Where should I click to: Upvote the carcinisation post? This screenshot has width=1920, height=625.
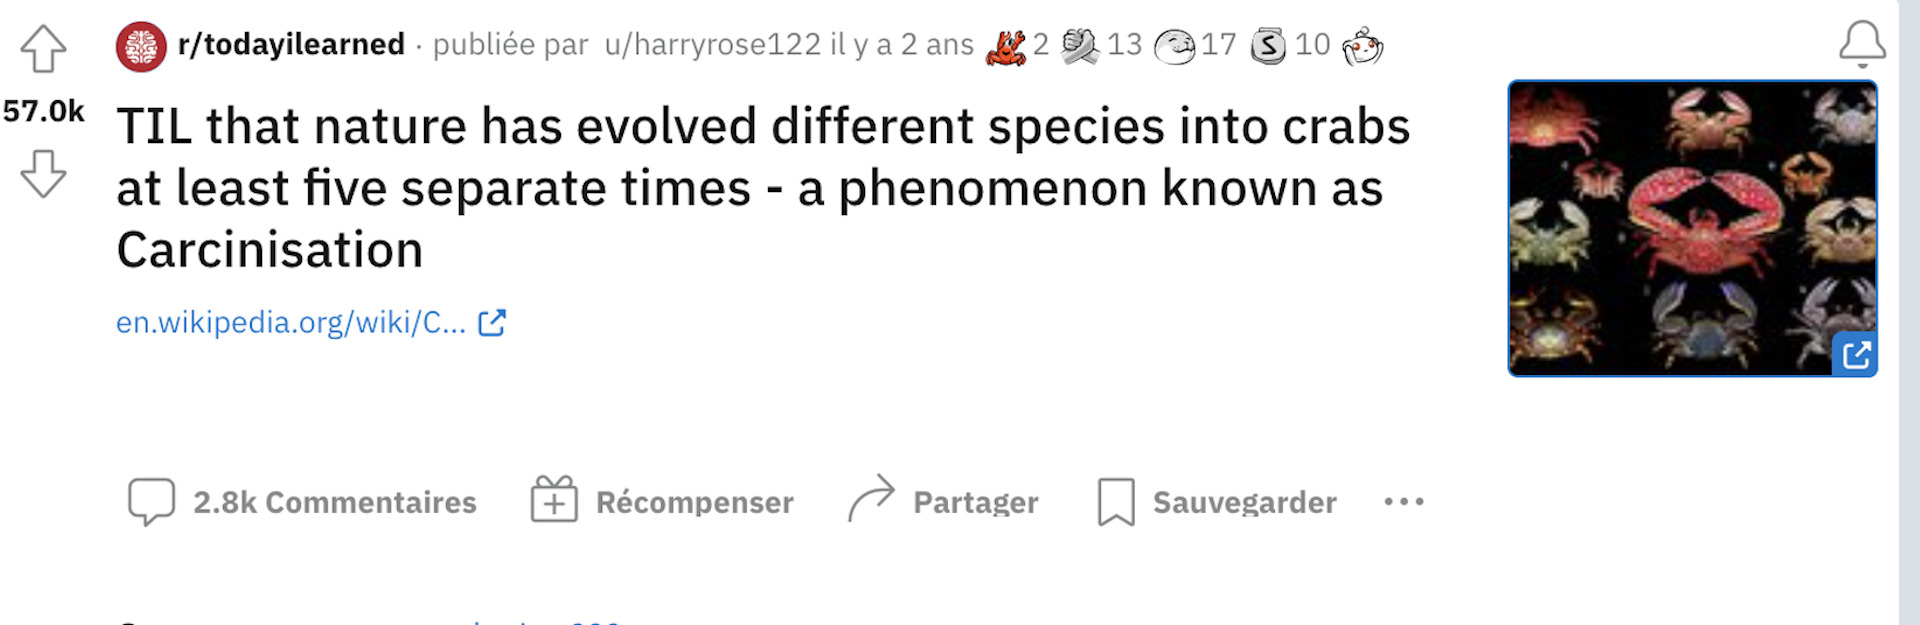43,48
